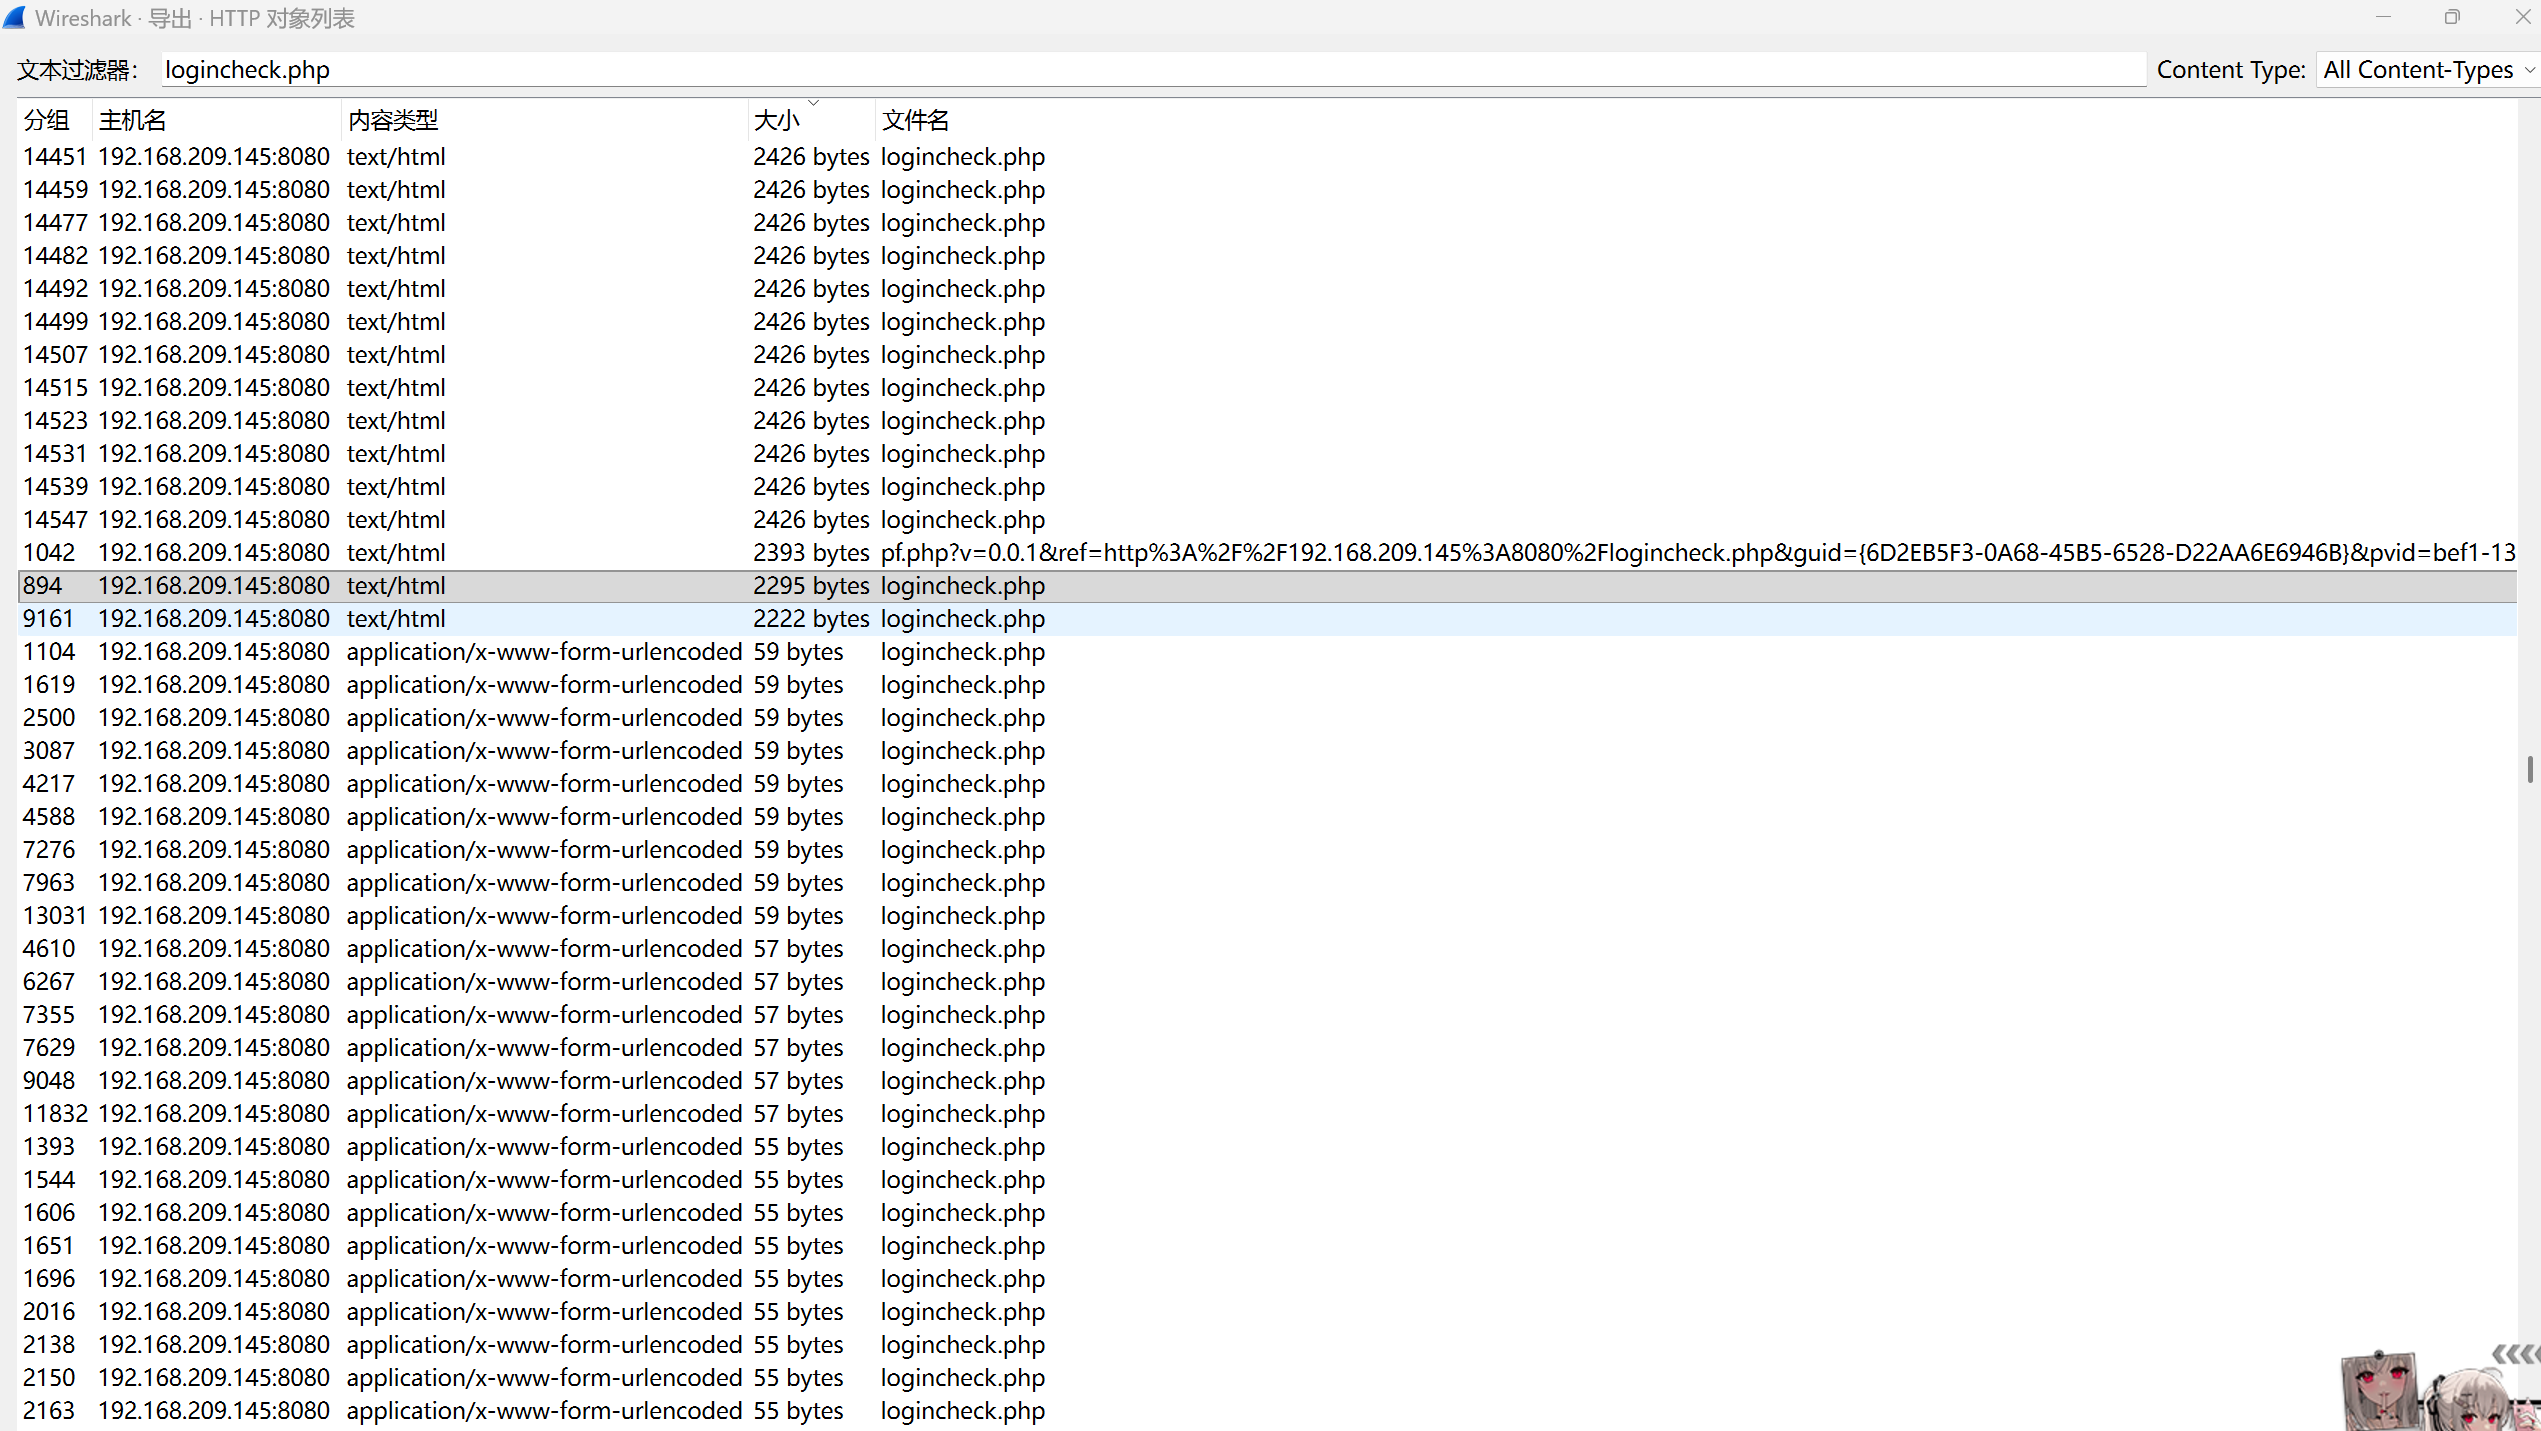Screen dimensions: 2541x1431
Task: Click the Wireshark fin logo icon
Action: coord(15,18)
